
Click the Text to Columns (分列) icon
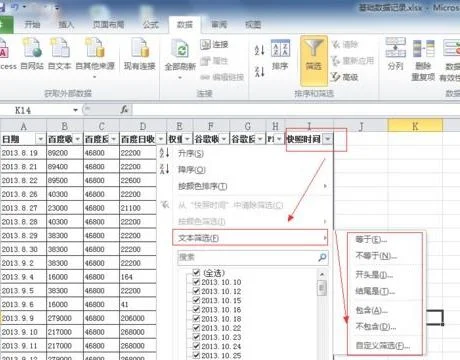click(395, 47)
